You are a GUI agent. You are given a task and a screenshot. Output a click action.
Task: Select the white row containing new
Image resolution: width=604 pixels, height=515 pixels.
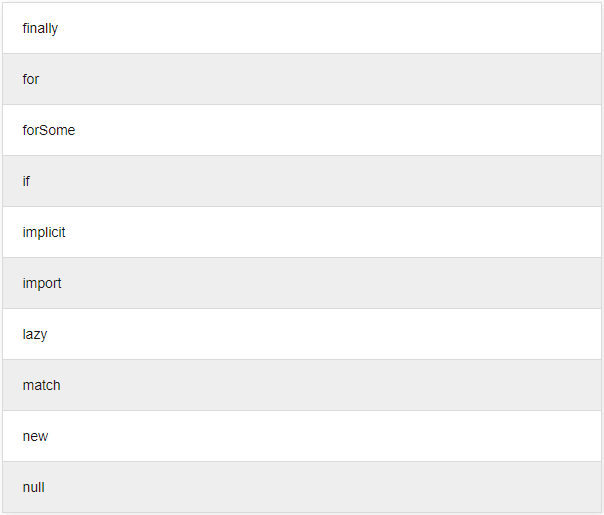(x=300, y=436)
